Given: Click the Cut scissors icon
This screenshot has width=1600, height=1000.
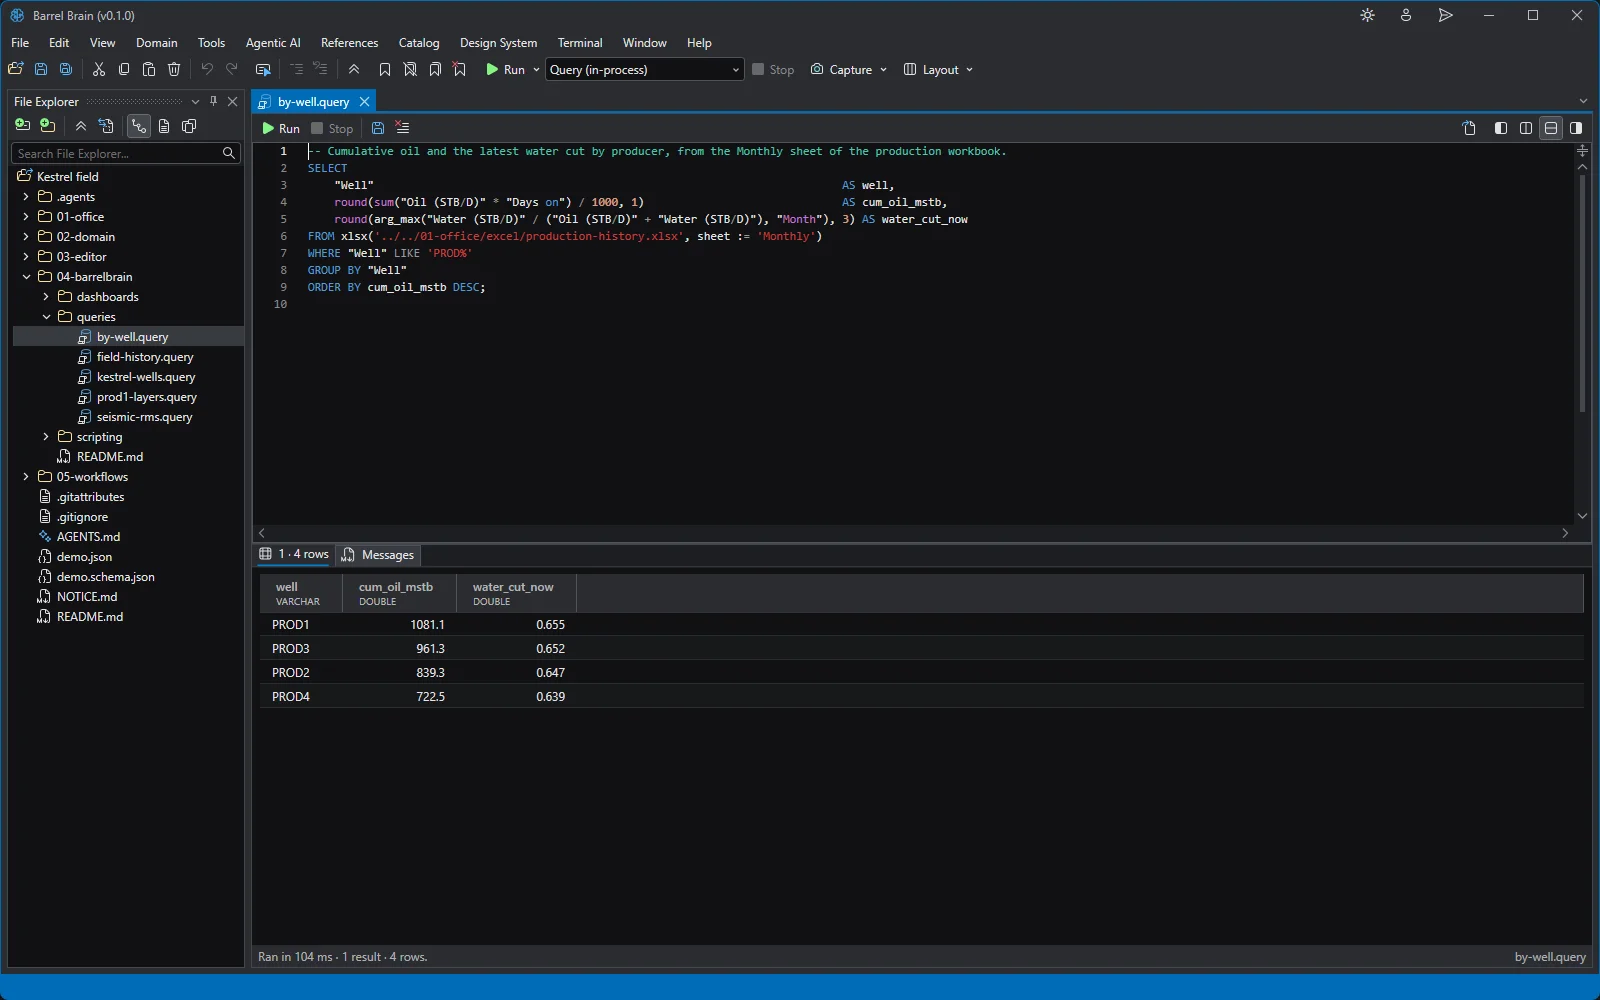Looking at the screenshot, I should [x=99, y=69].
